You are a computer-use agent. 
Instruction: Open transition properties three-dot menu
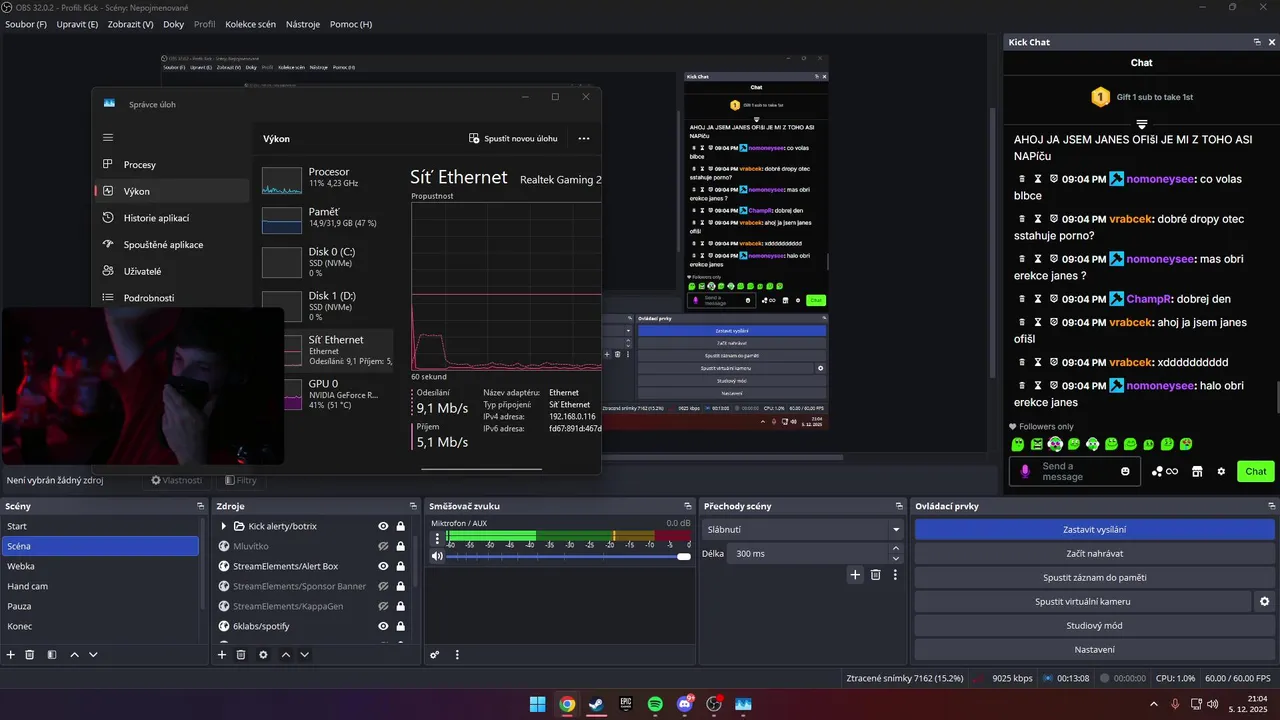tap(895, 574)
